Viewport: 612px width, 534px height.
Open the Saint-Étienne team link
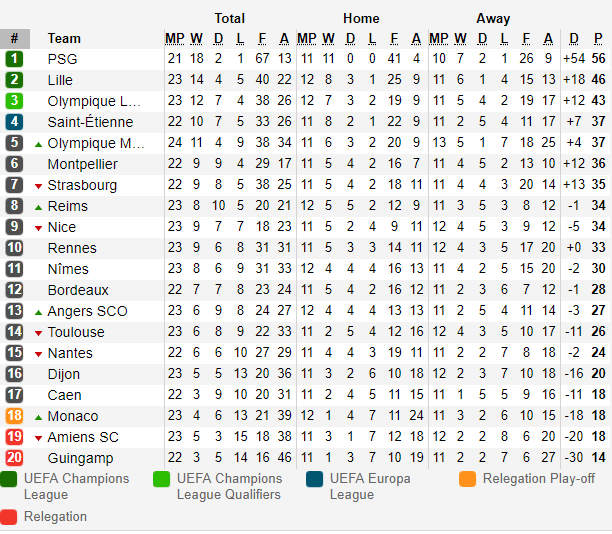tap(90, 122)
